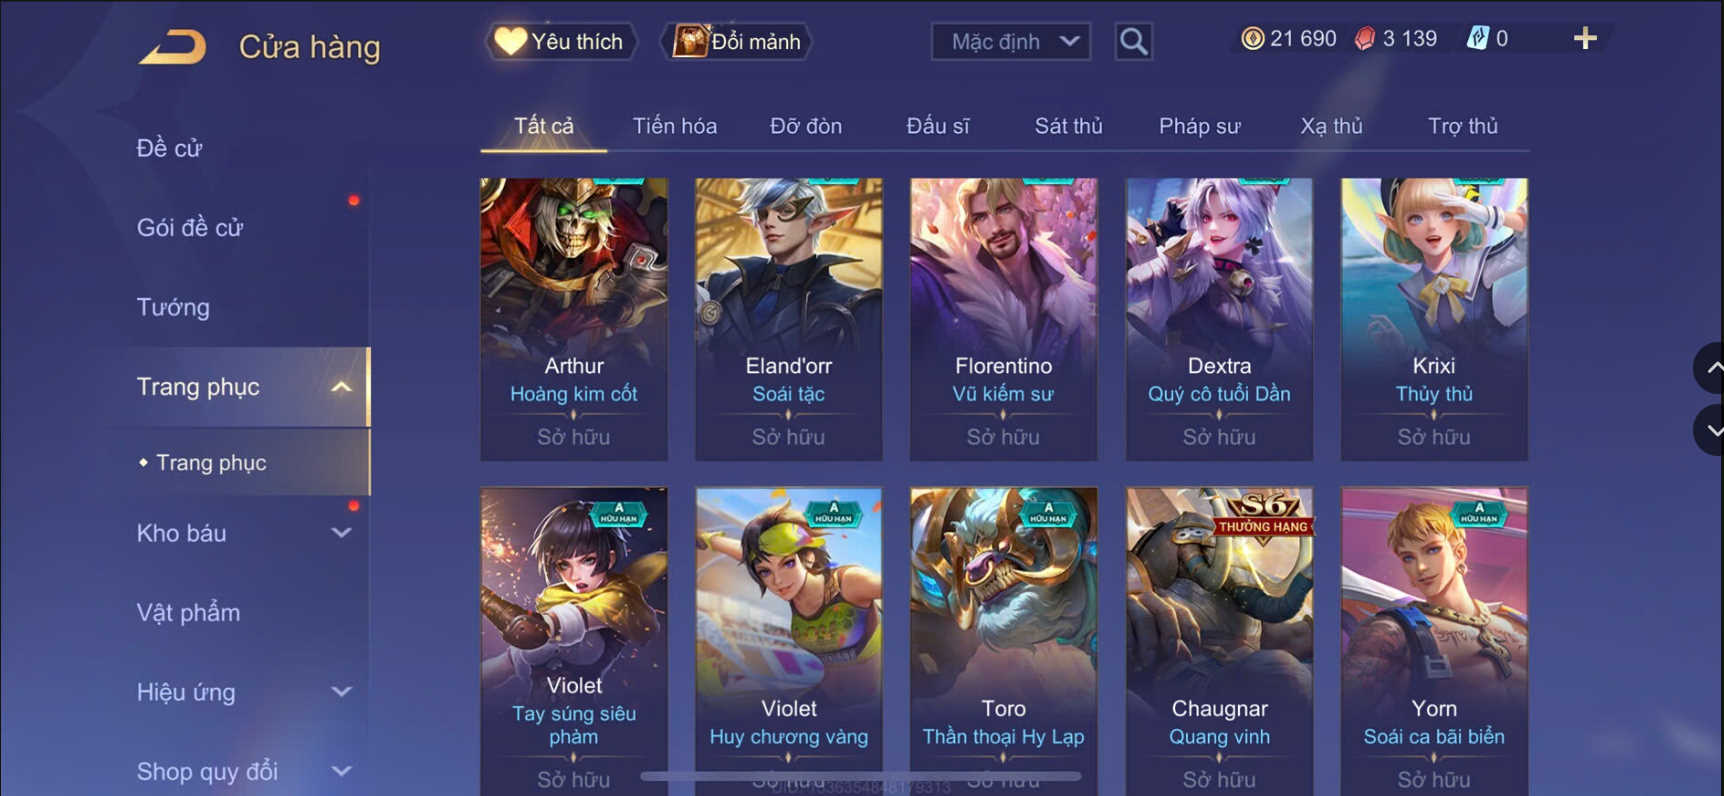Open the Gói đề cử sidebar menu
This screenshot has height=796, width=1724.
coord(190,228)
